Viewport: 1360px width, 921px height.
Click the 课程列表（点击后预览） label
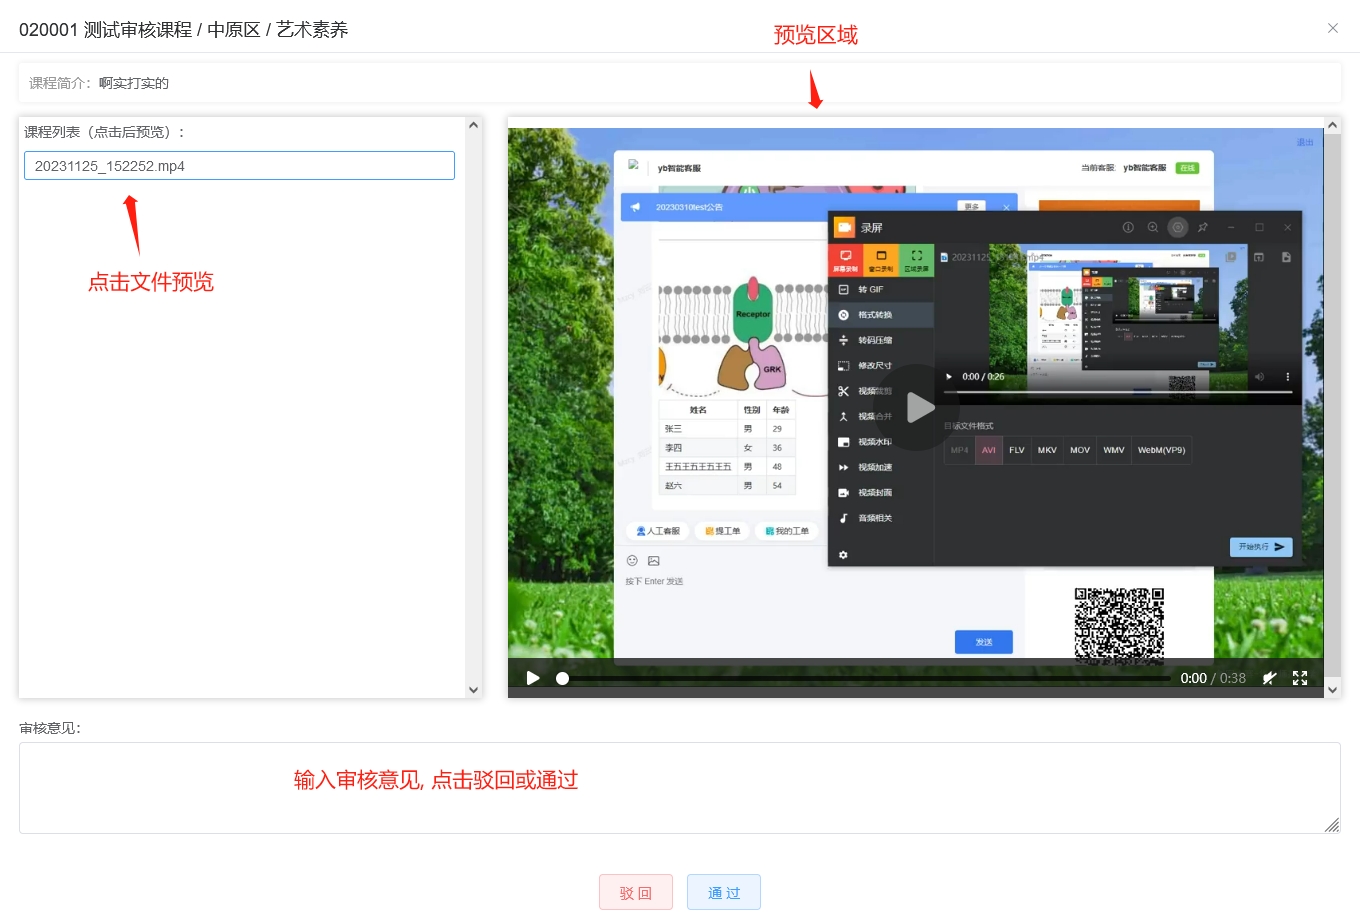point(105,132)
